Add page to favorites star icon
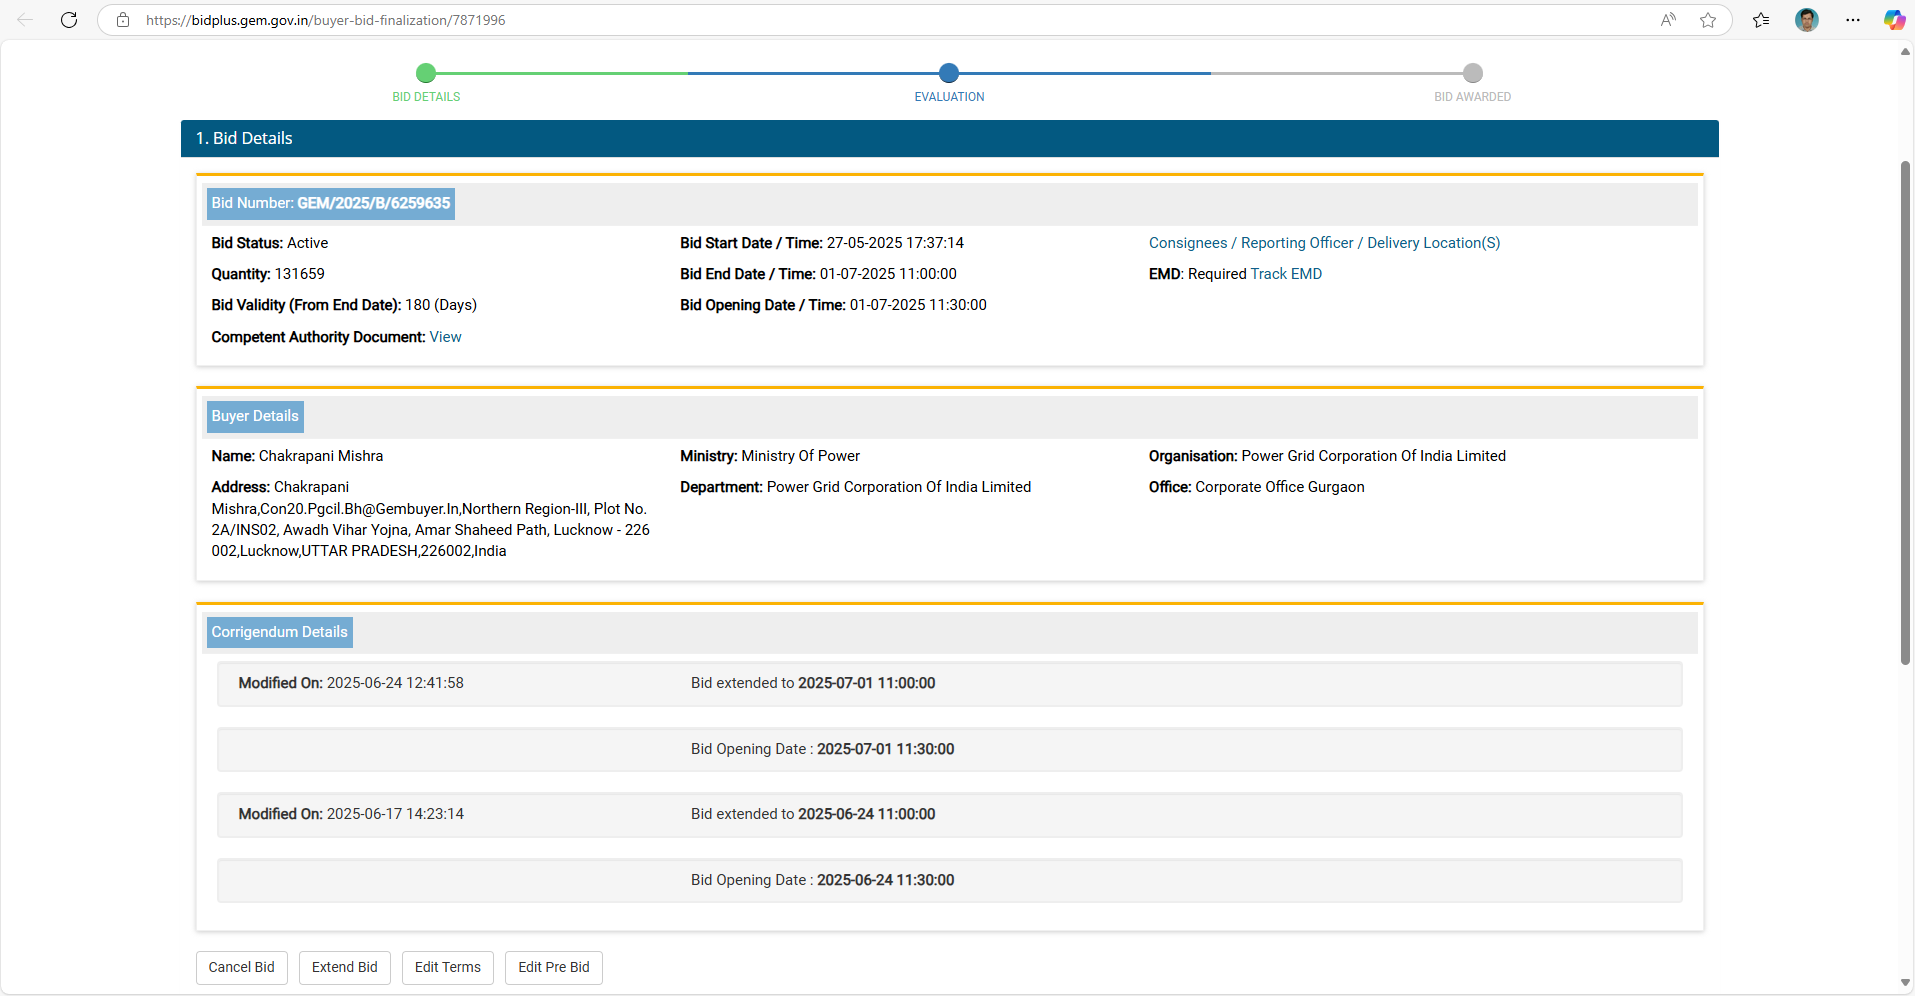This screenshot has height=996, width=1915. [1708, 20]
